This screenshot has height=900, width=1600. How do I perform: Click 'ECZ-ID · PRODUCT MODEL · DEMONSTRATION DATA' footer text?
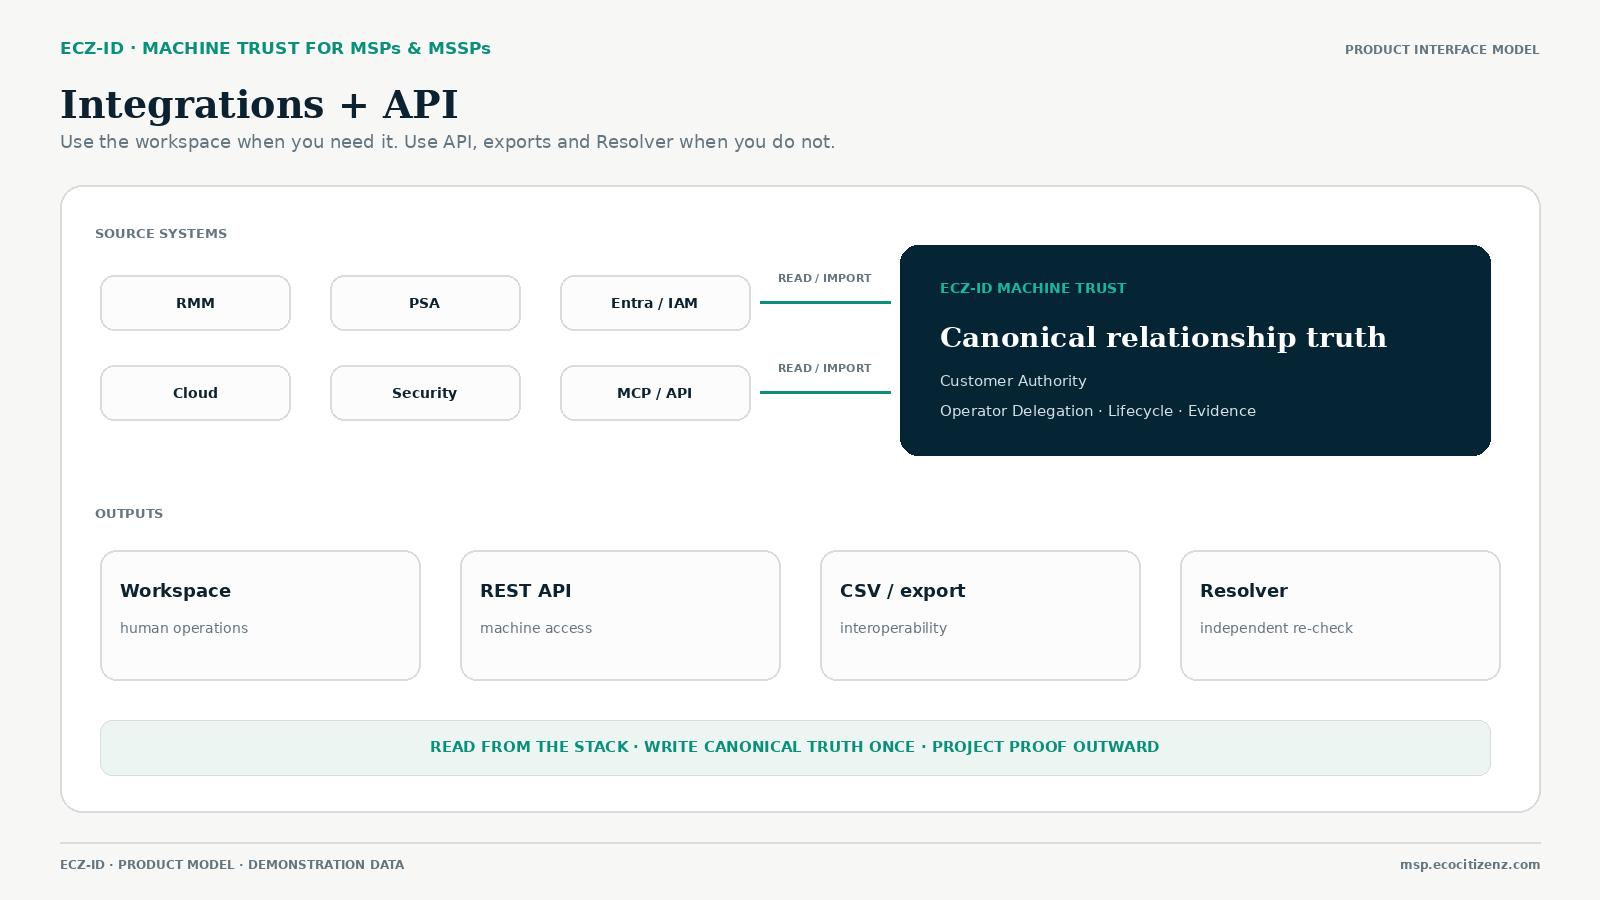pyautogui.click(x=232, y=865)
